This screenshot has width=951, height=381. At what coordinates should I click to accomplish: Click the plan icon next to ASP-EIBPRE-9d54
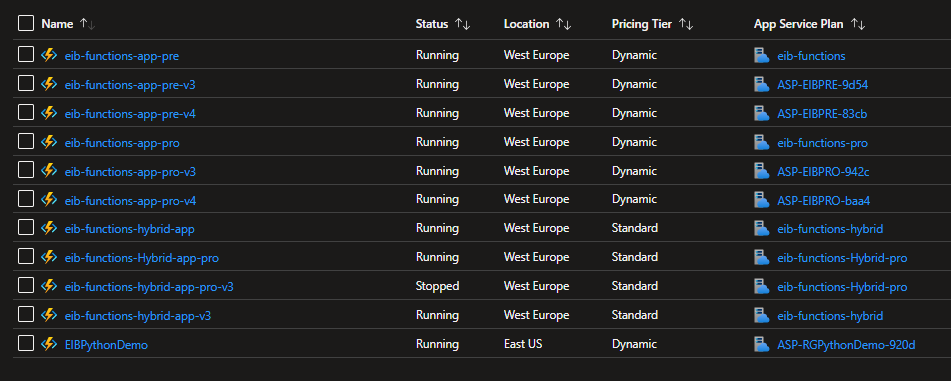click(x=762, y=84)
